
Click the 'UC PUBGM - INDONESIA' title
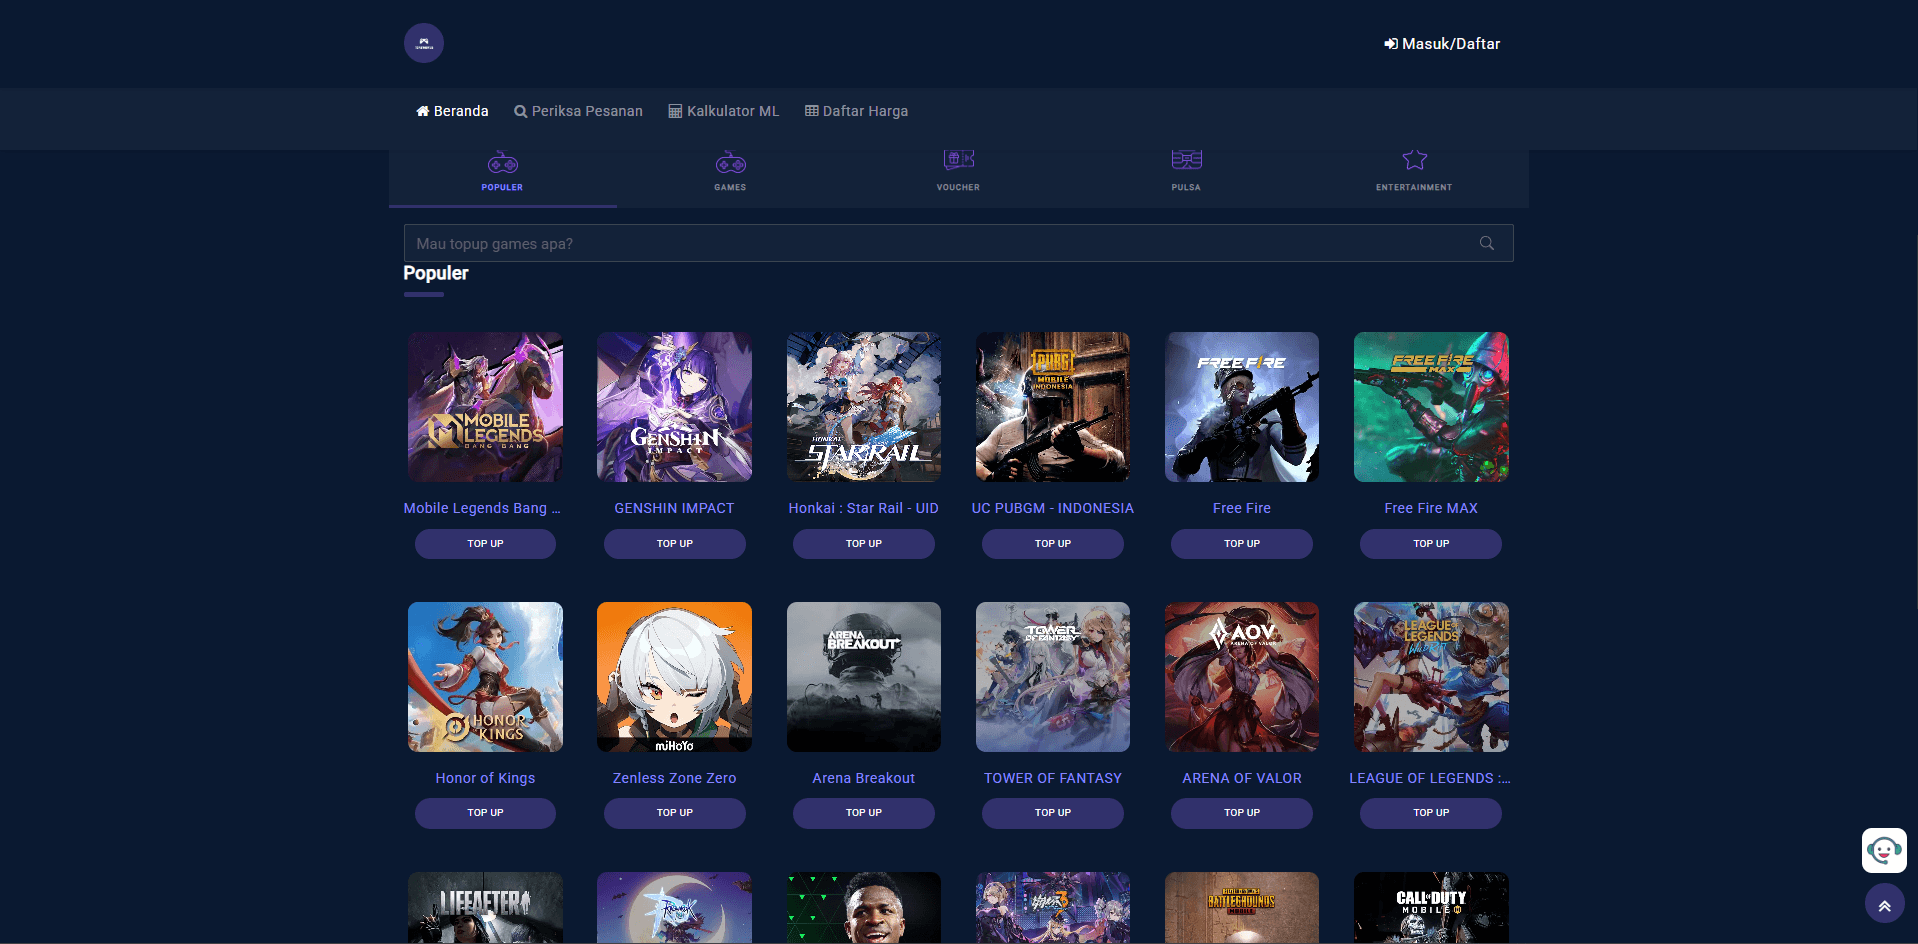click(1053, 508)
